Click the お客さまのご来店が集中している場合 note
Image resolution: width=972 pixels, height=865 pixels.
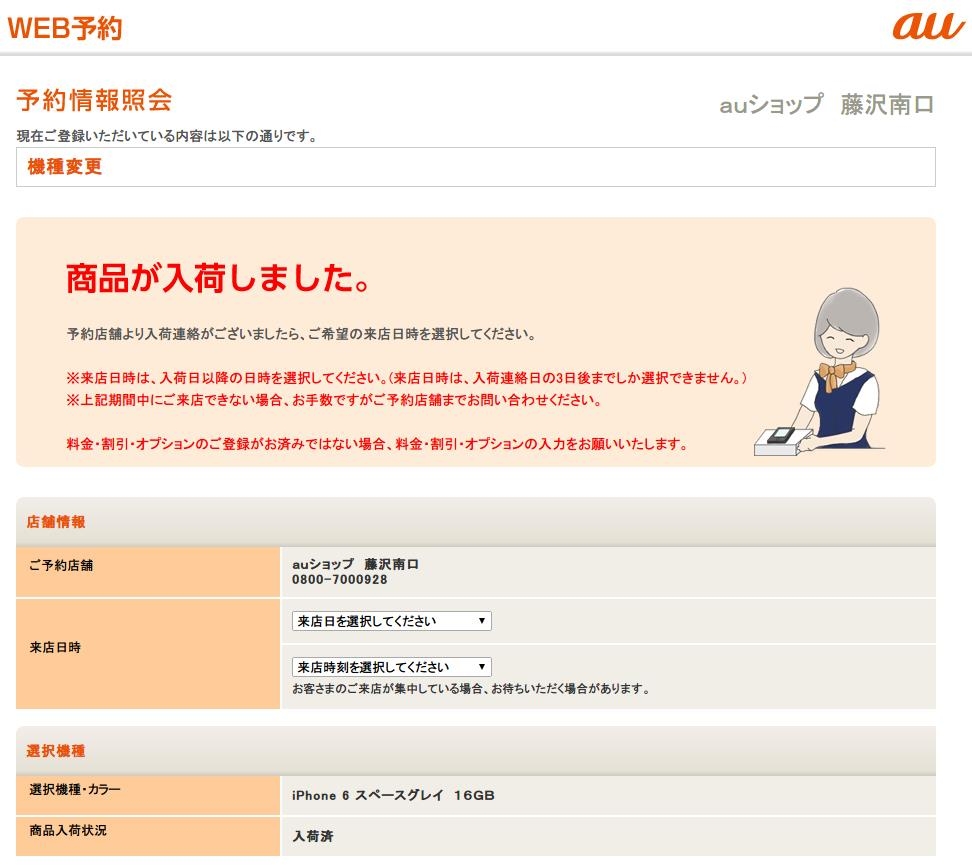point(471,688)
